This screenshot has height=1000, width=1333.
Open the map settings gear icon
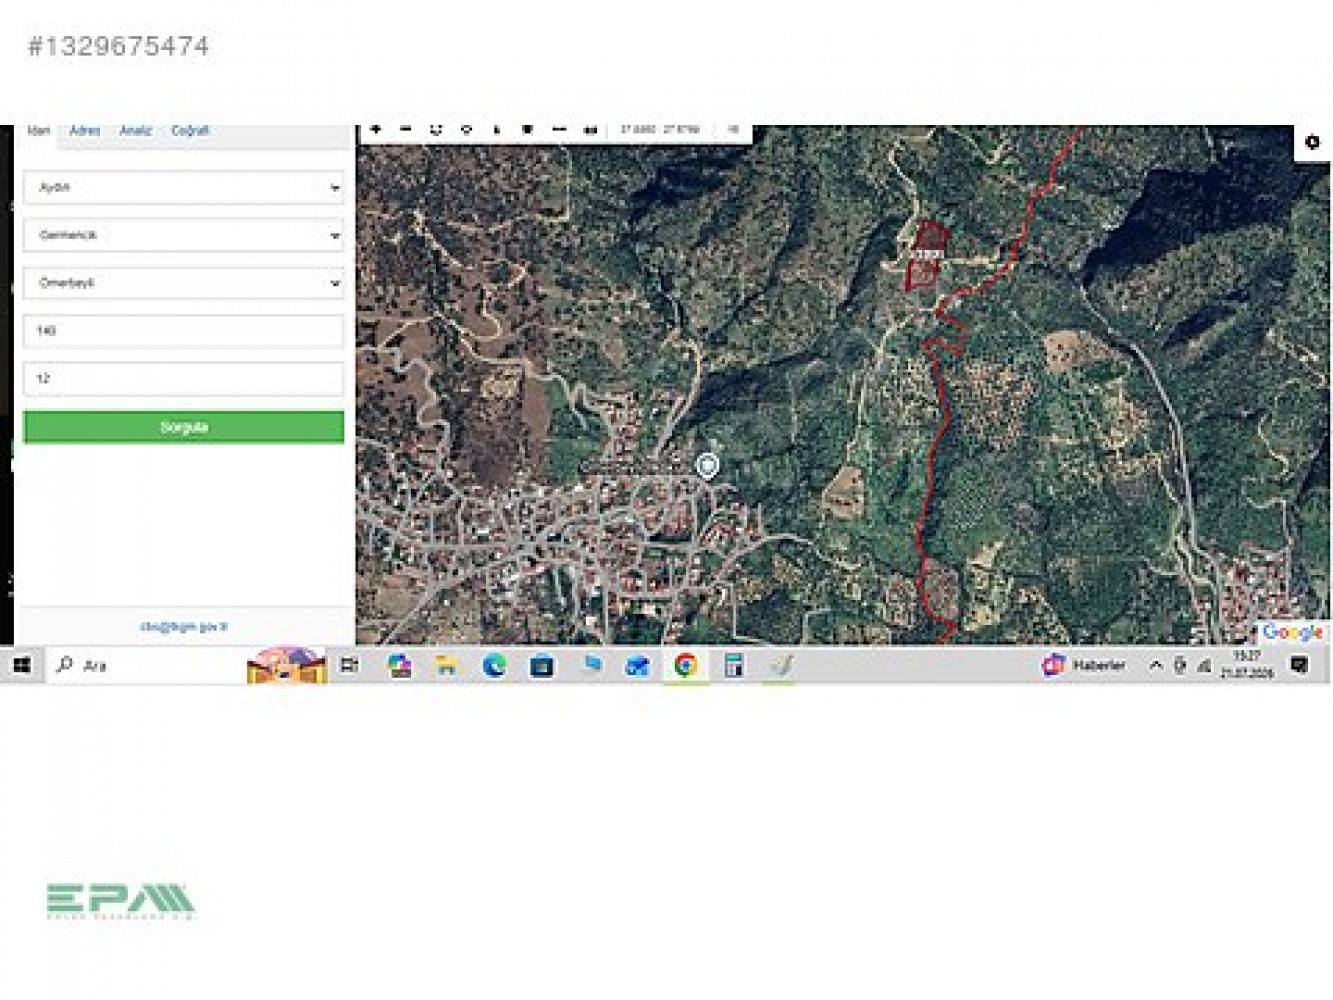pos(1312,142)
